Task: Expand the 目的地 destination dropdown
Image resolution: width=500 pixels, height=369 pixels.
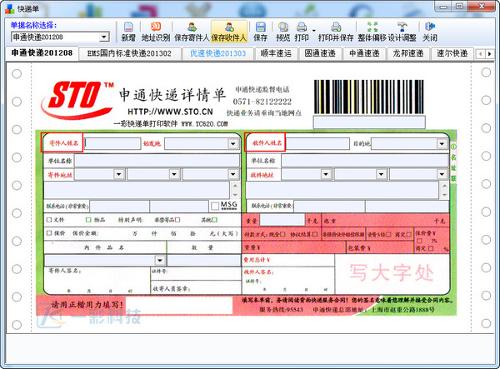Action: [x=442, y=144]
